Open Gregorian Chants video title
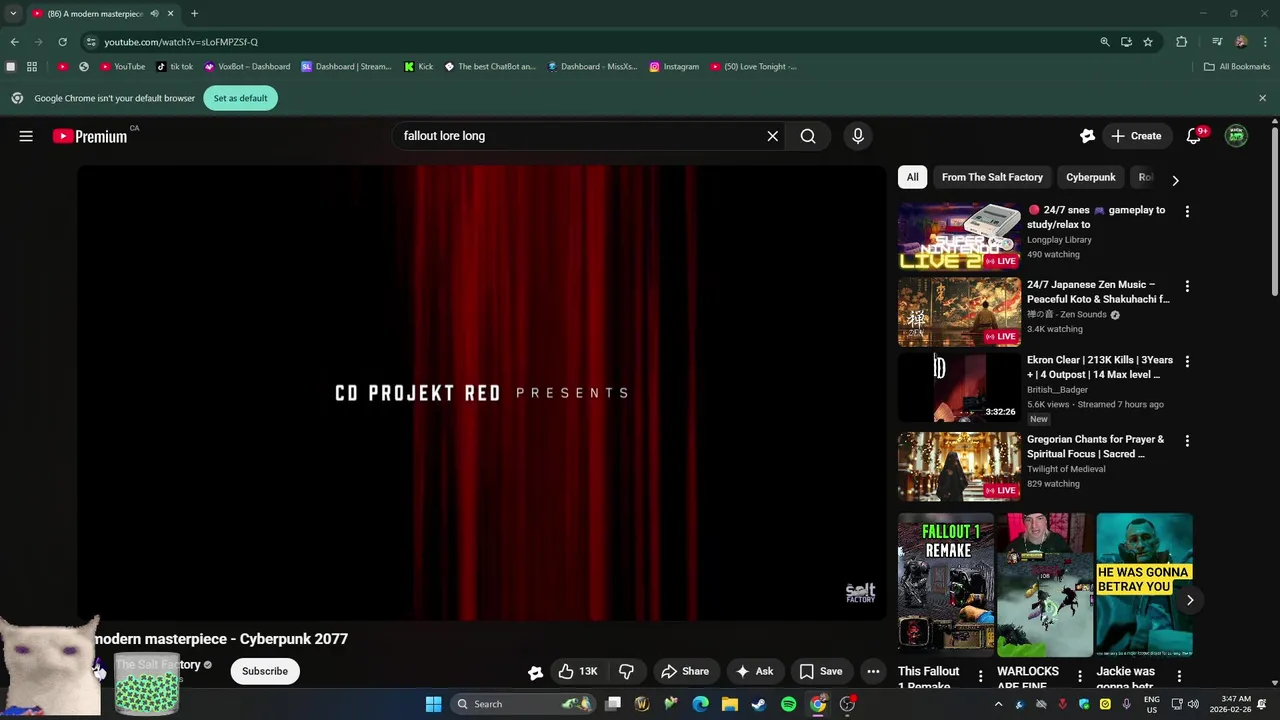The height and width of the screenshot is (720, 1280). 1095,446
